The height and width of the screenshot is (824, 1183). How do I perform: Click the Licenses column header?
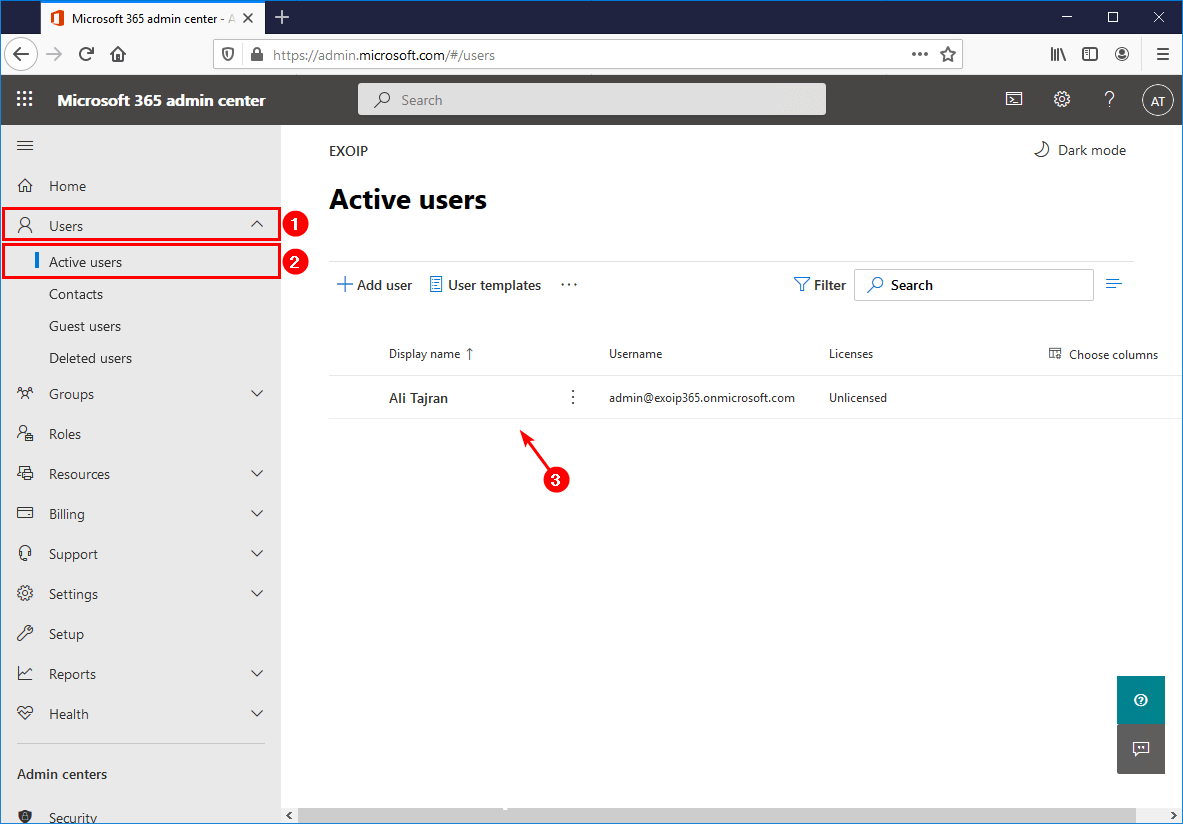851,354
